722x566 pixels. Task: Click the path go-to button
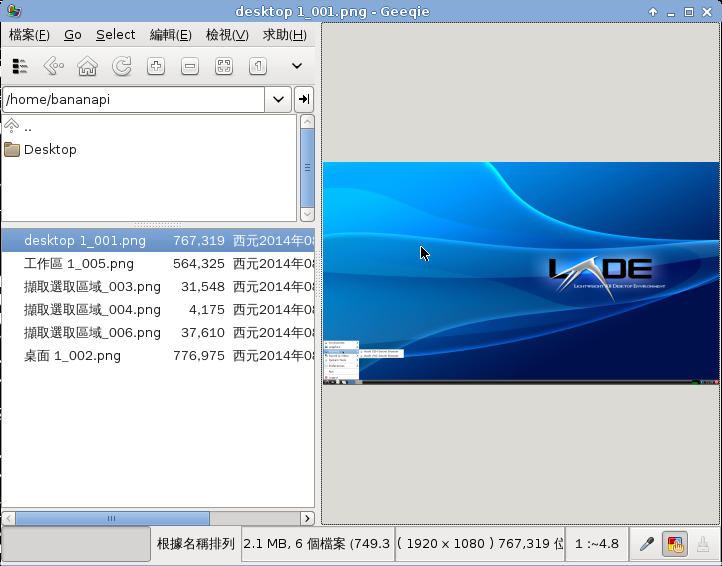304,99
